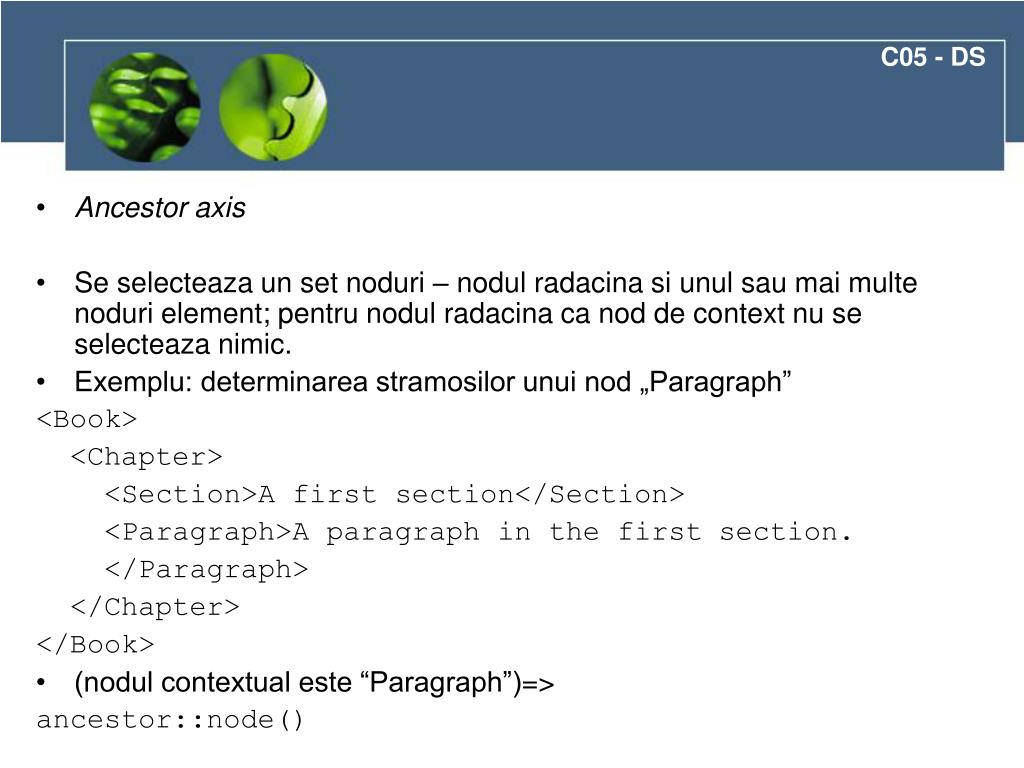Click the bright green puzzle circle image

tap(273, 107)
